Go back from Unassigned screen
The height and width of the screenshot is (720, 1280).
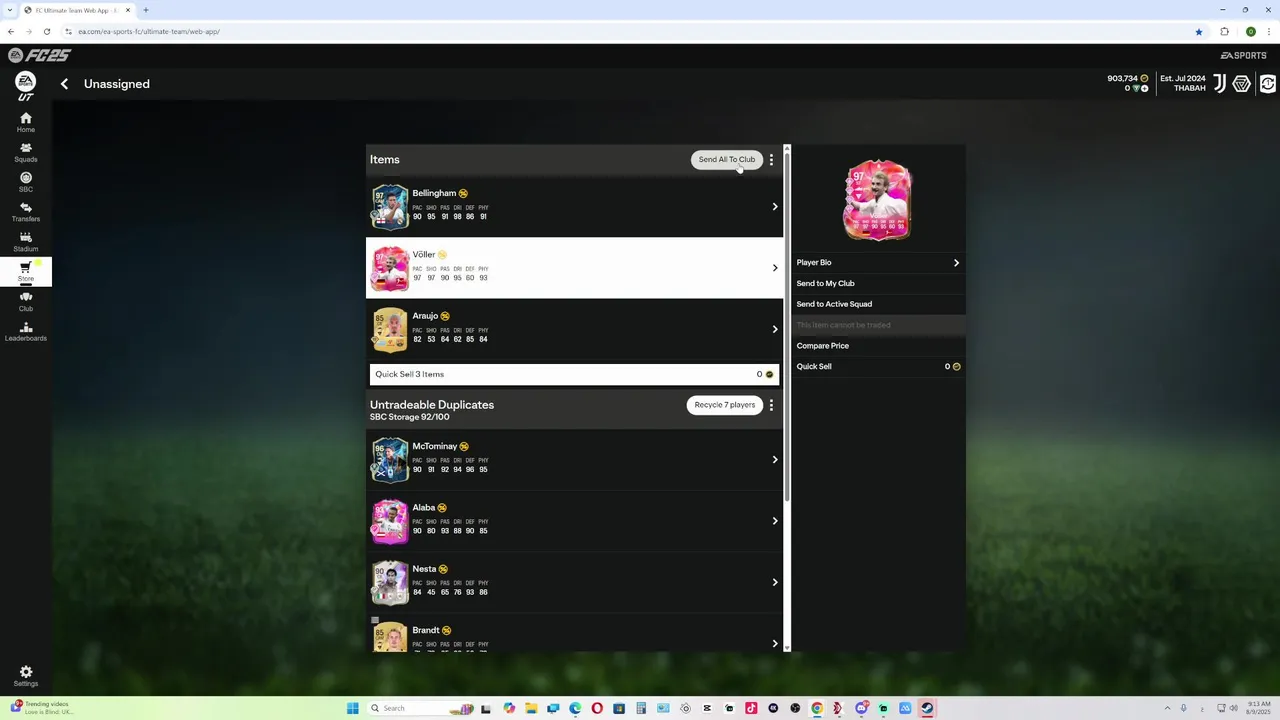(64, 84)
